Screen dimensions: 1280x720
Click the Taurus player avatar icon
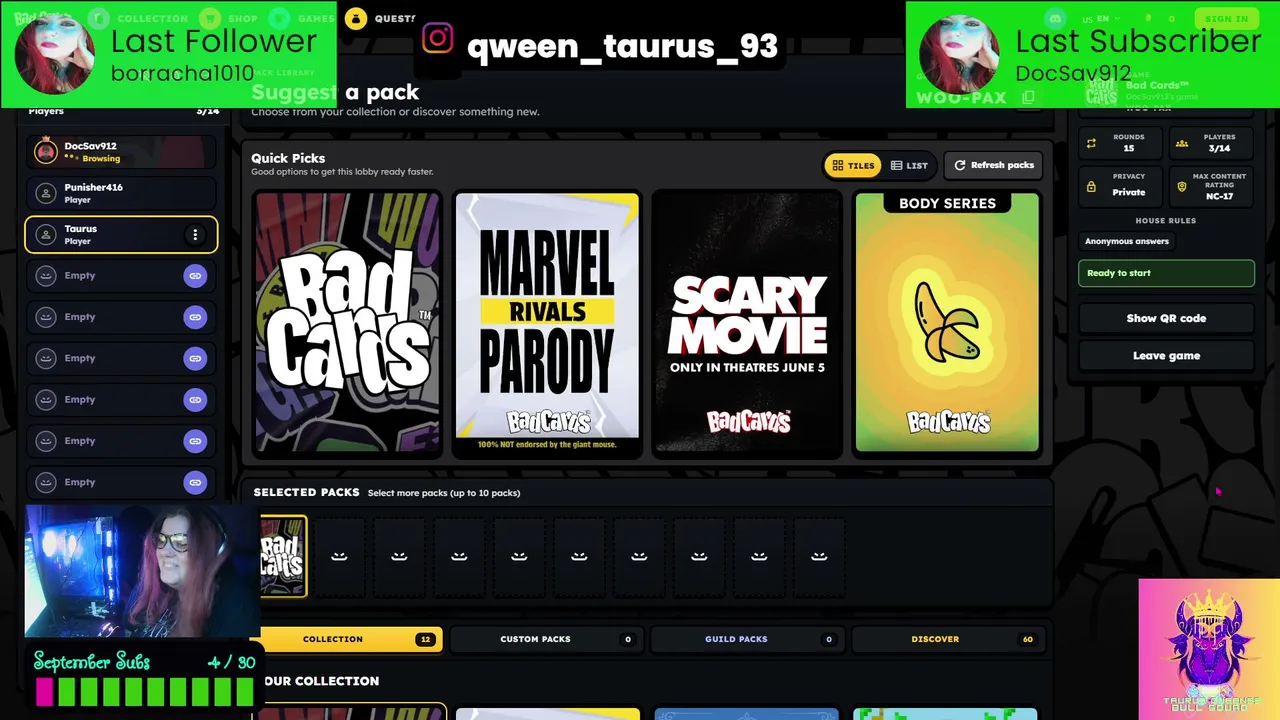[45, 235]
